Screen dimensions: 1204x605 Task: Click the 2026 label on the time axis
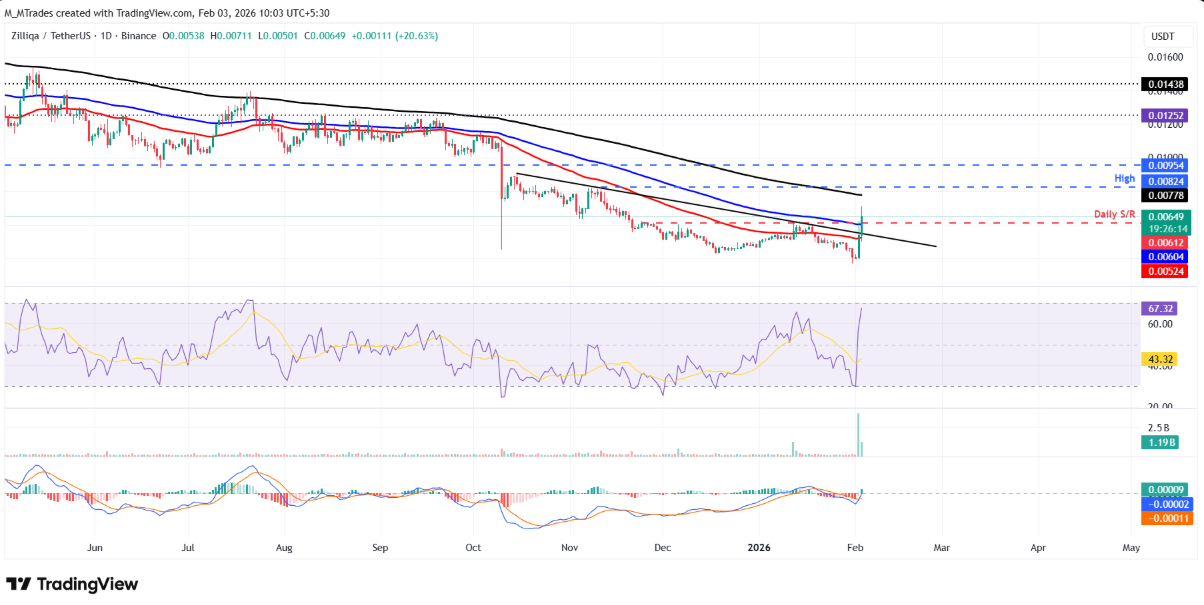pyautogui.click(x=757, y=548)
